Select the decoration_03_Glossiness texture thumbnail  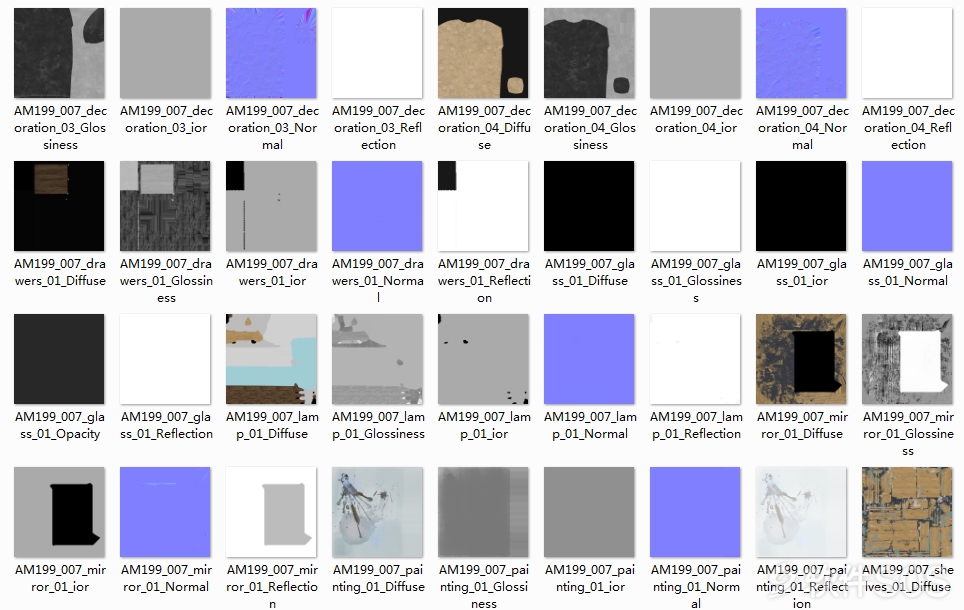pos(59,53)
